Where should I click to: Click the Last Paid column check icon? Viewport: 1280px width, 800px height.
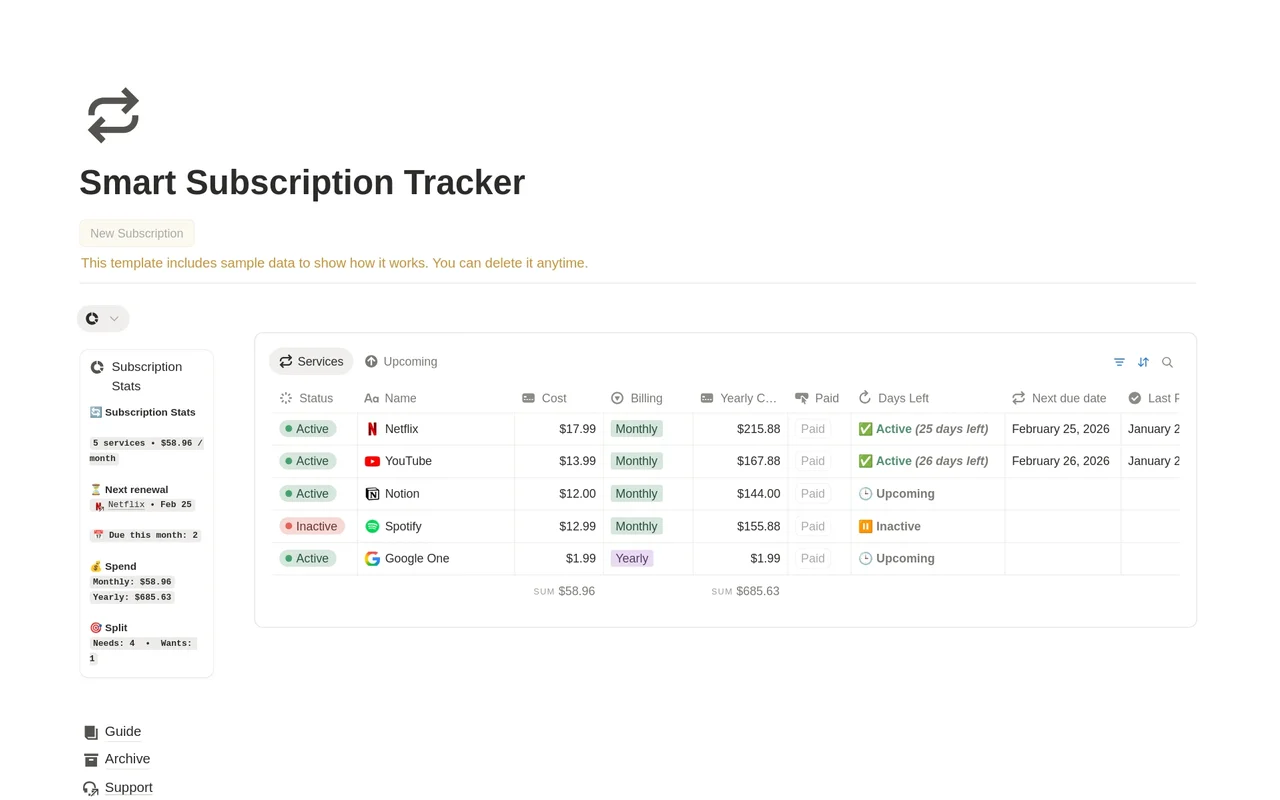tap(1135, 398)
